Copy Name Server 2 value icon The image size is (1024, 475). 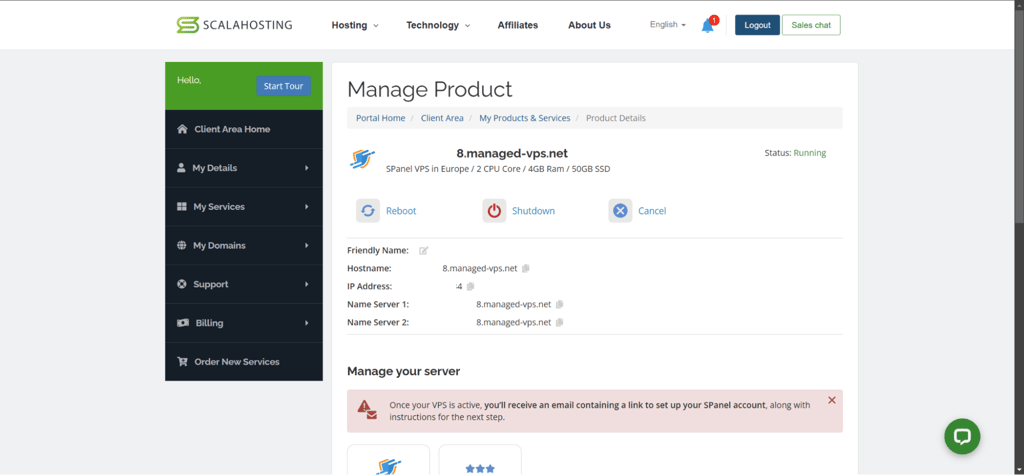pyautogui.click(x=560, y=322)
